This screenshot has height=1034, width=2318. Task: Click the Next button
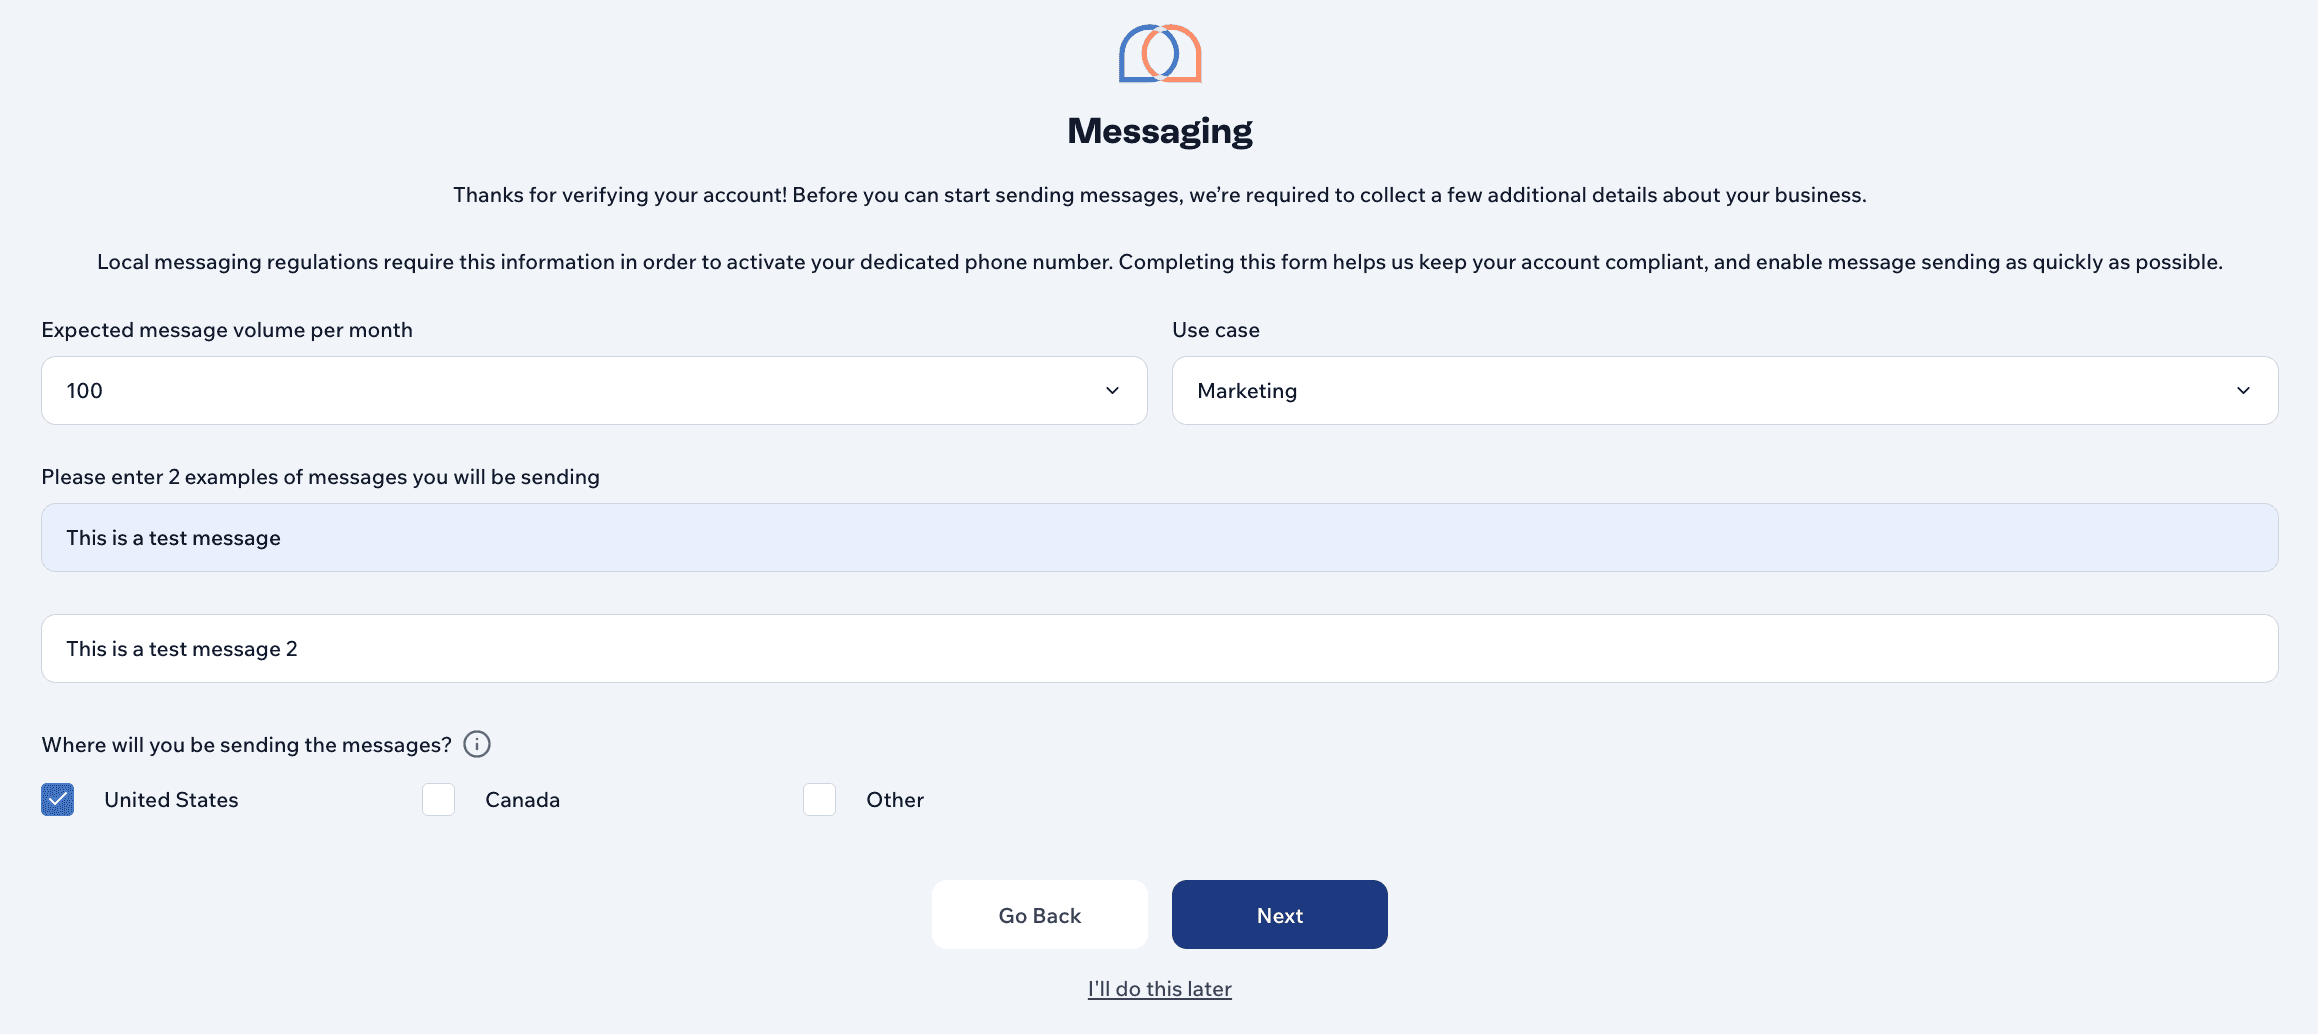click(1279, 914)
